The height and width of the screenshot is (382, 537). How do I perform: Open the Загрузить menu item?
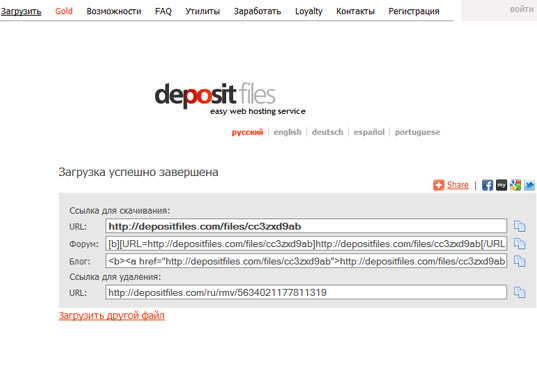click(x=21, y=11)
